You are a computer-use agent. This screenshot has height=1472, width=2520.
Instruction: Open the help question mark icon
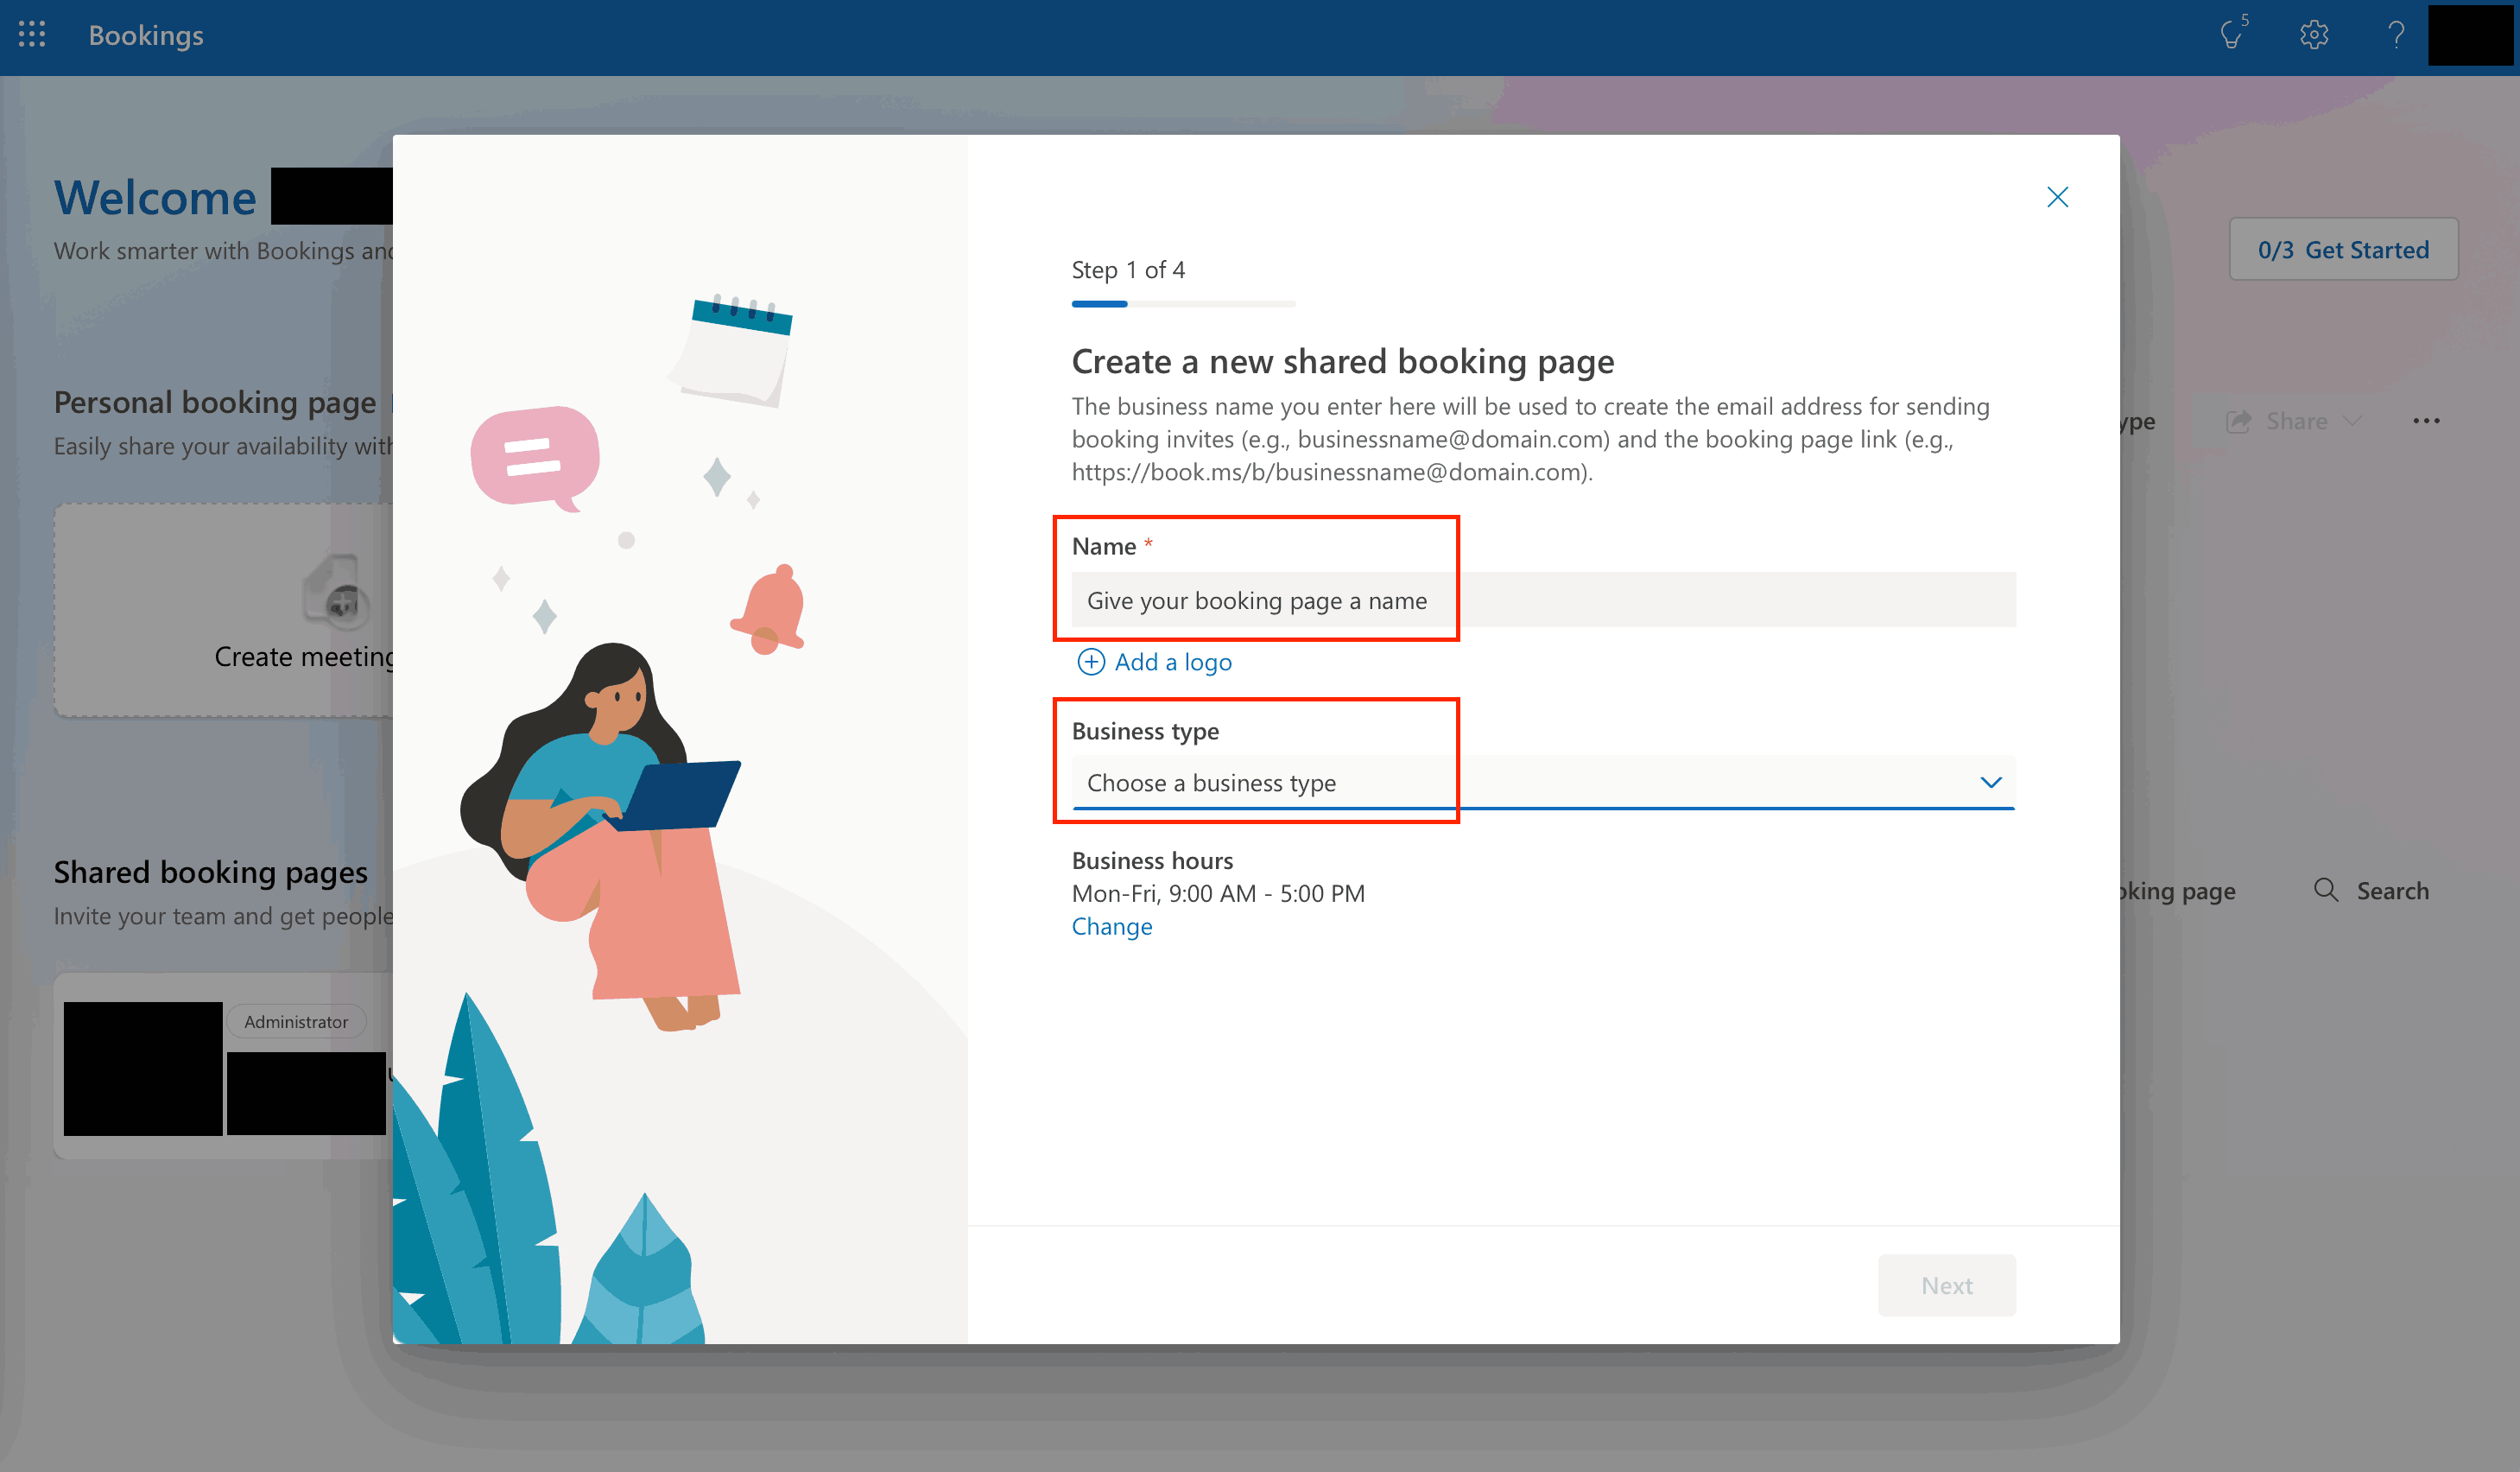[2396, 35]
